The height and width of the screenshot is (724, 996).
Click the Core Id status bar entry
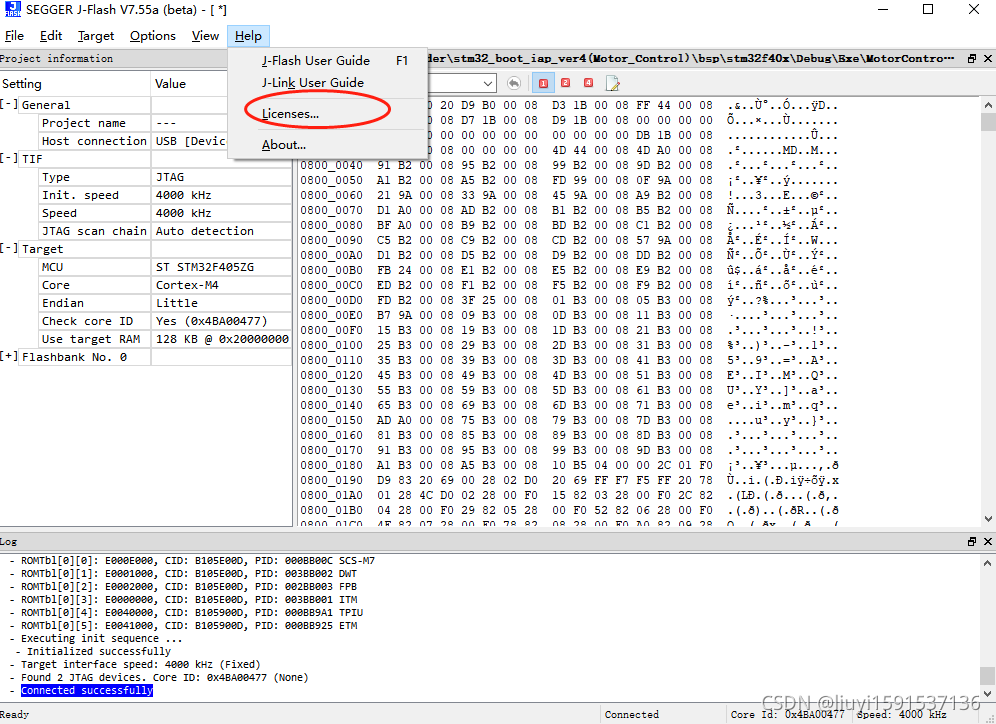787,714
